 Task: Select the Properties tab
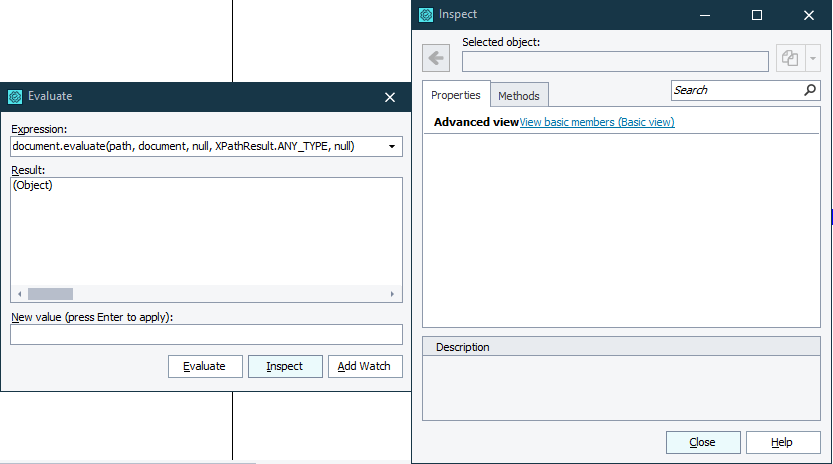click(456, 95)
